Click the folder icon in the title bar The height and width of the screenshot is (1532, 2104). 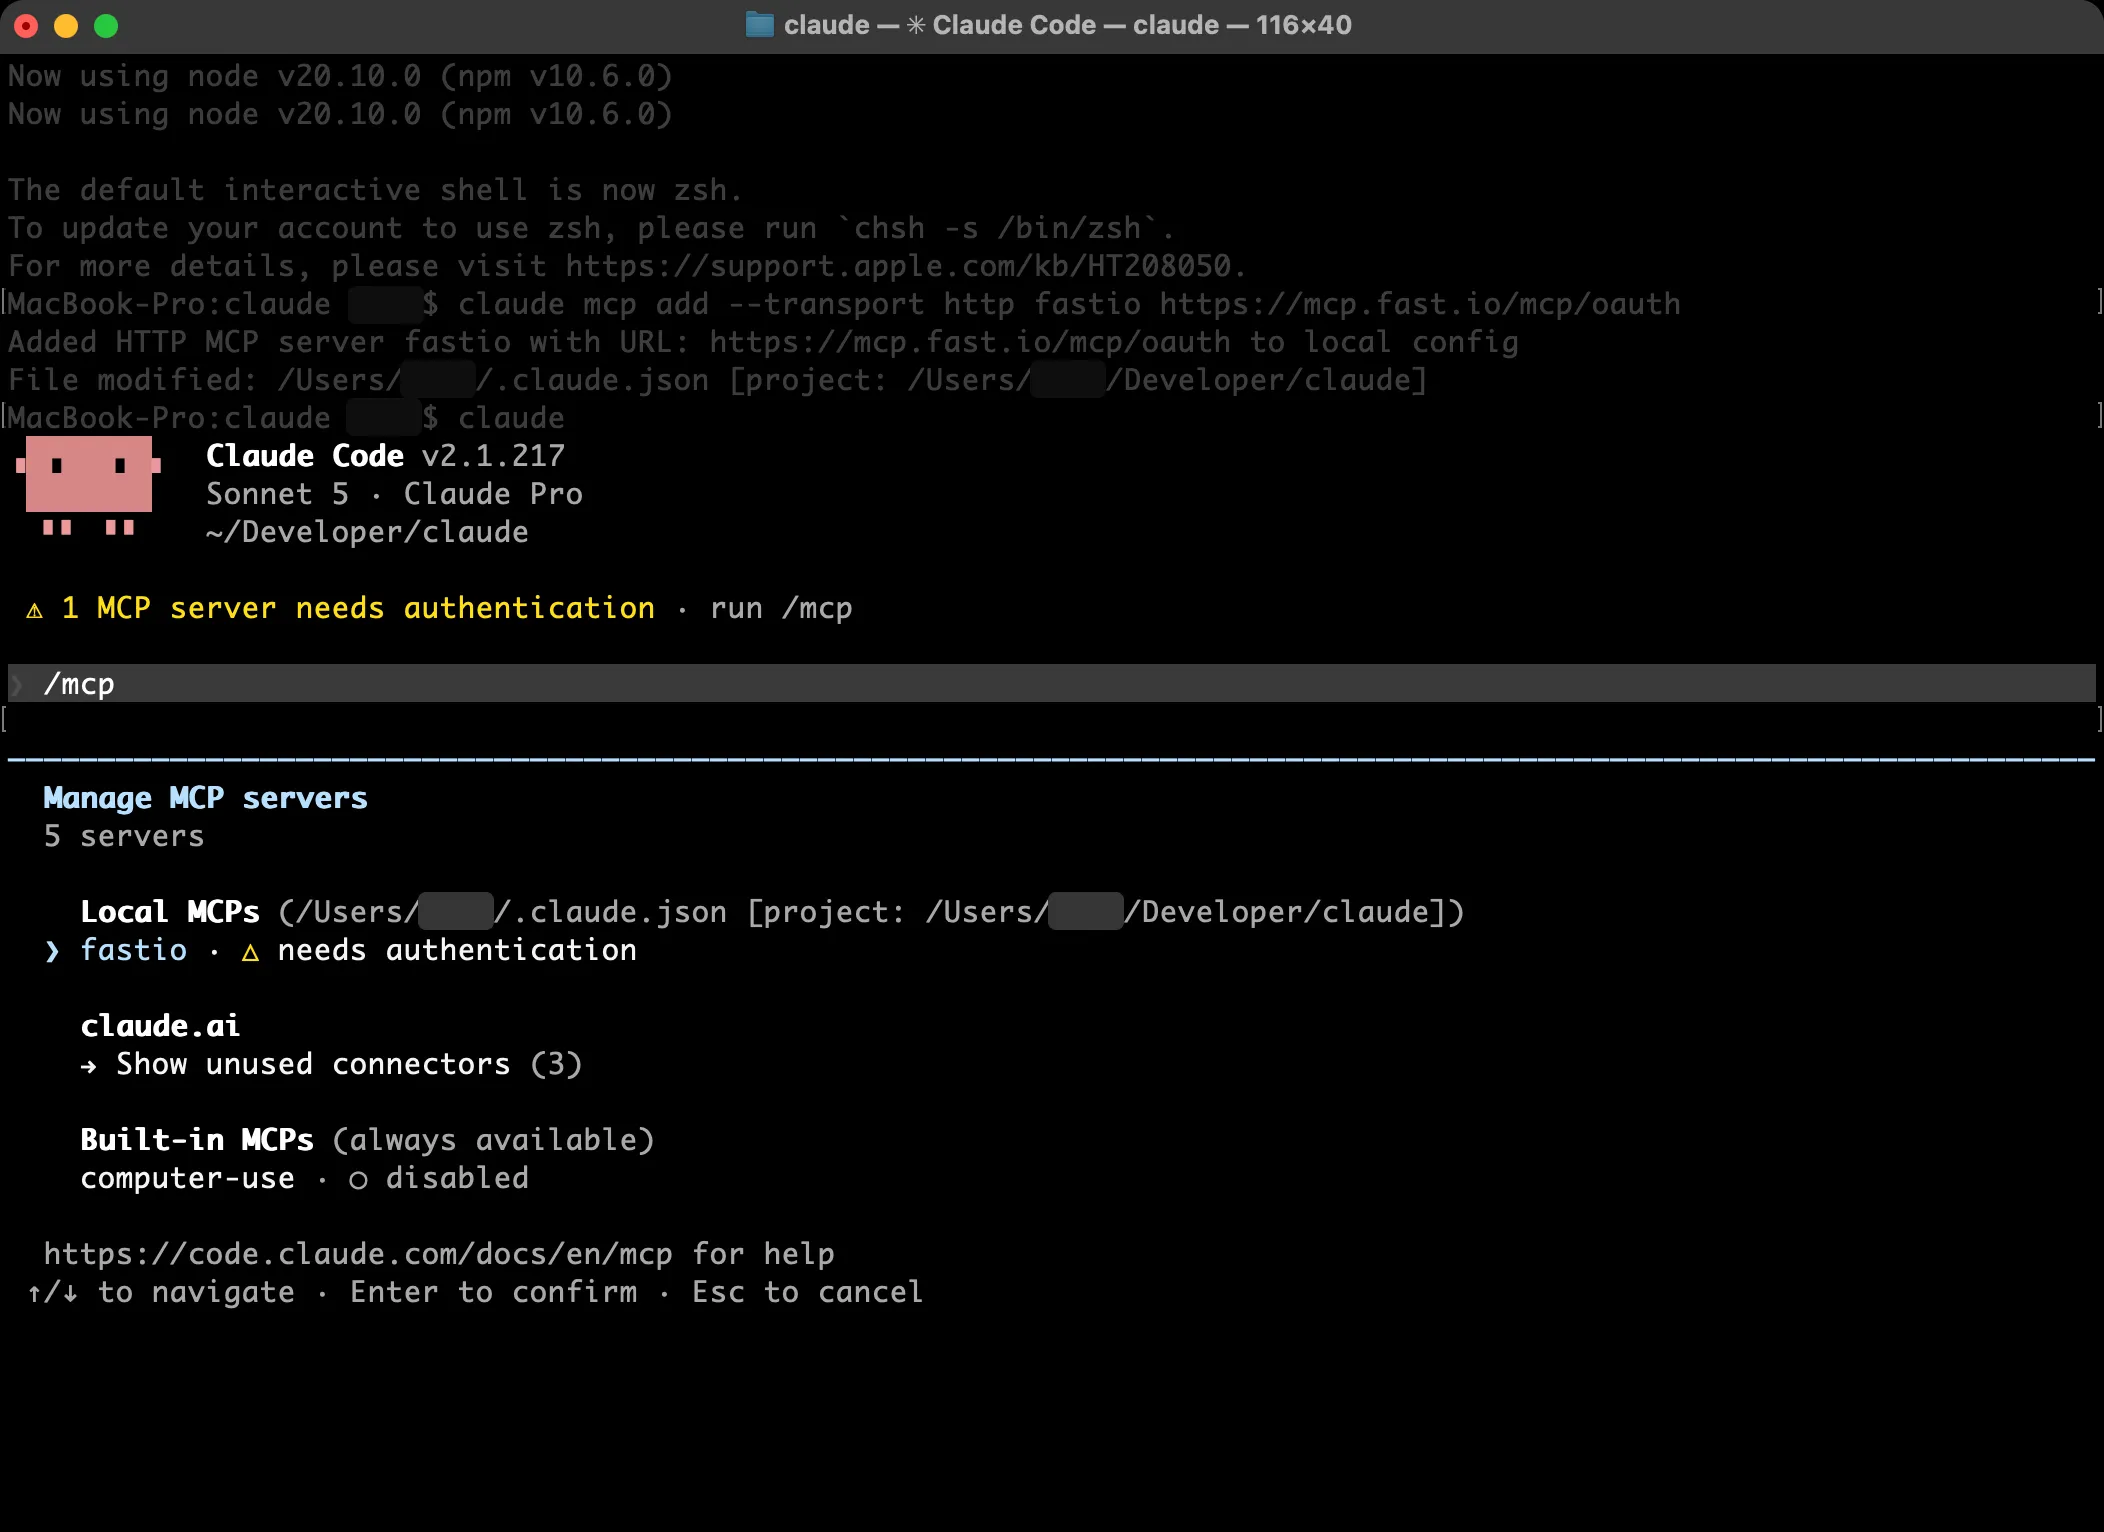click(x=759, y=25)
